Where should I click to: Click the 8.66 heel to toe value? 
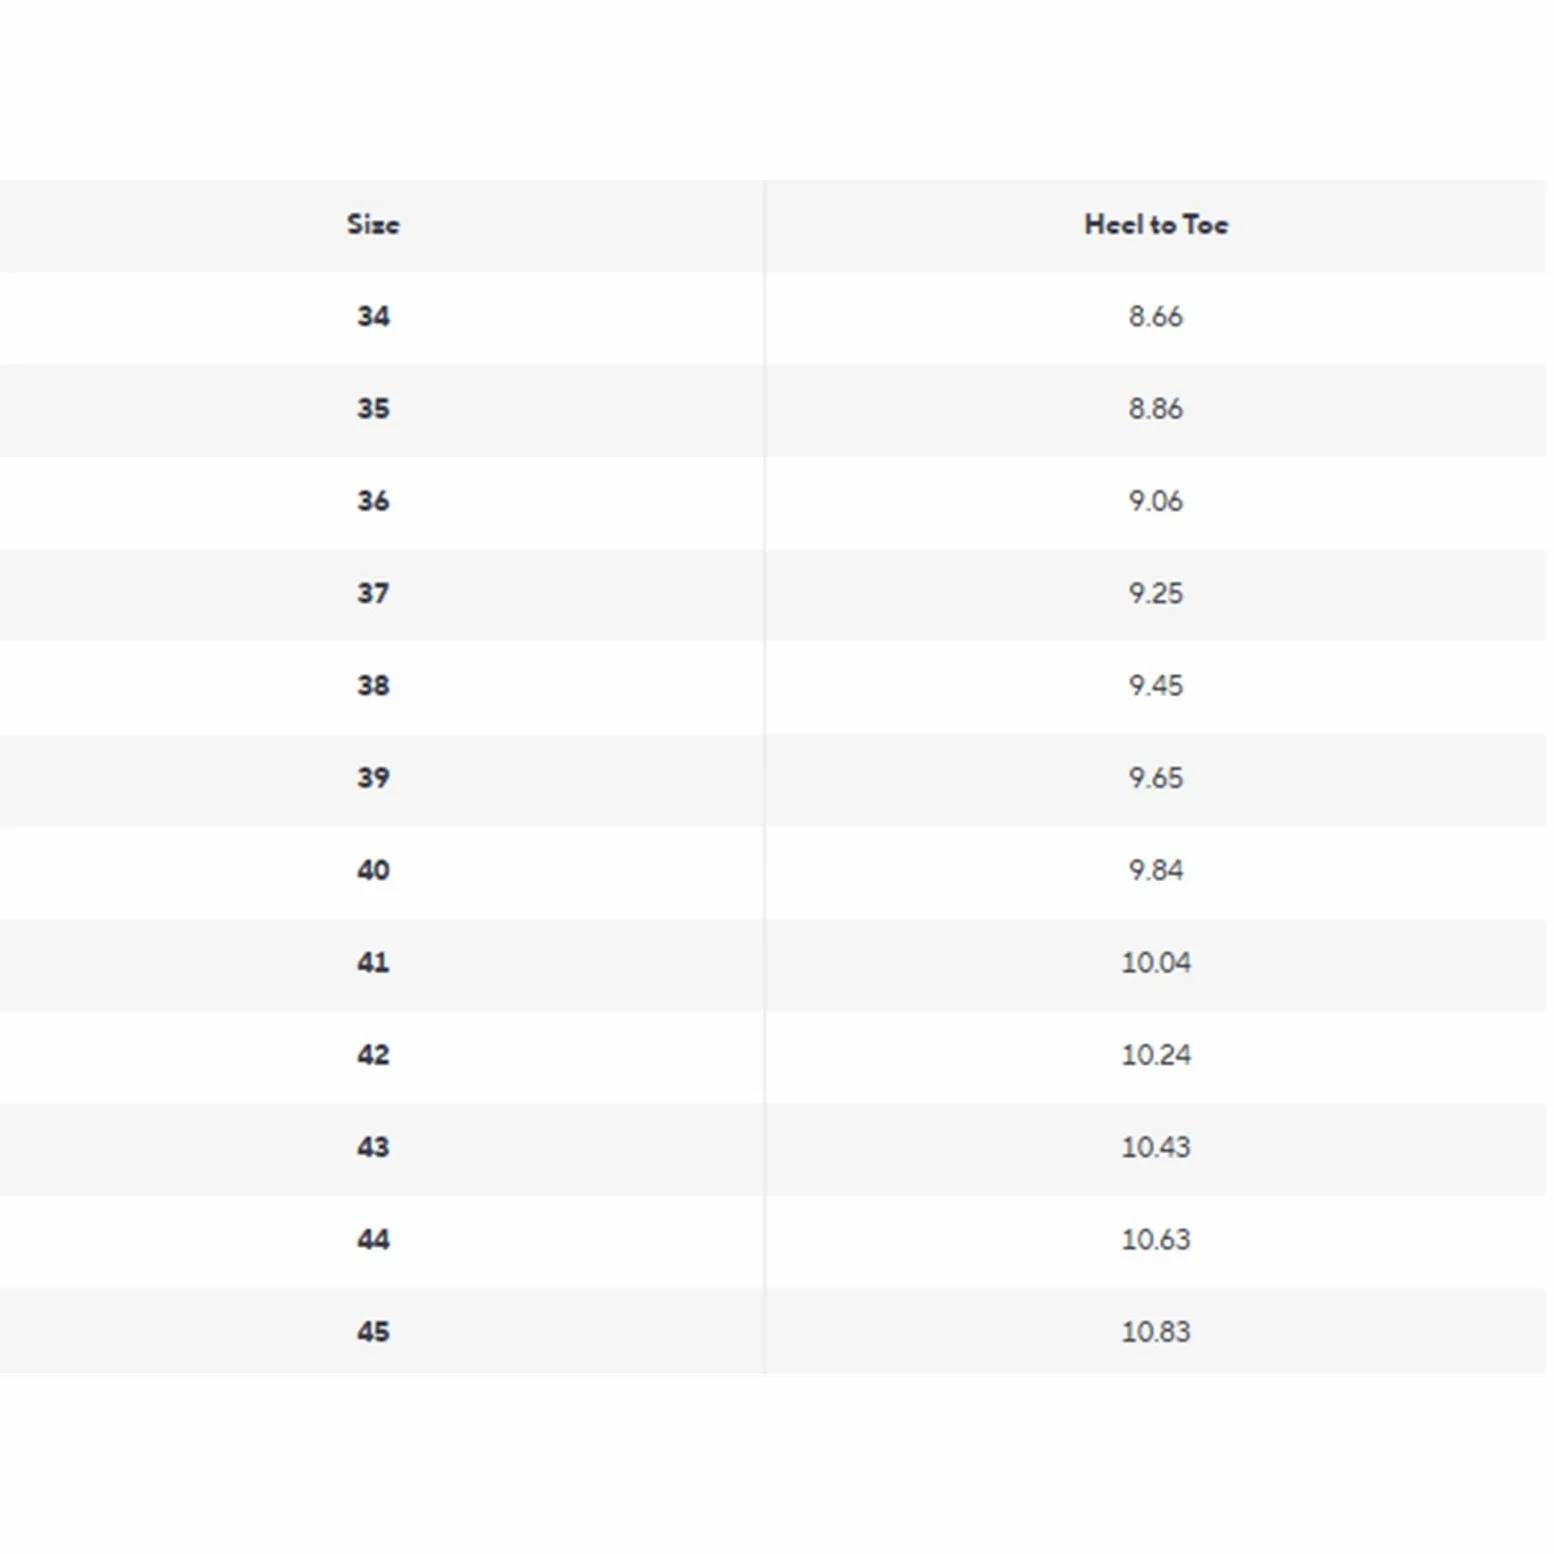(1156, 317)
